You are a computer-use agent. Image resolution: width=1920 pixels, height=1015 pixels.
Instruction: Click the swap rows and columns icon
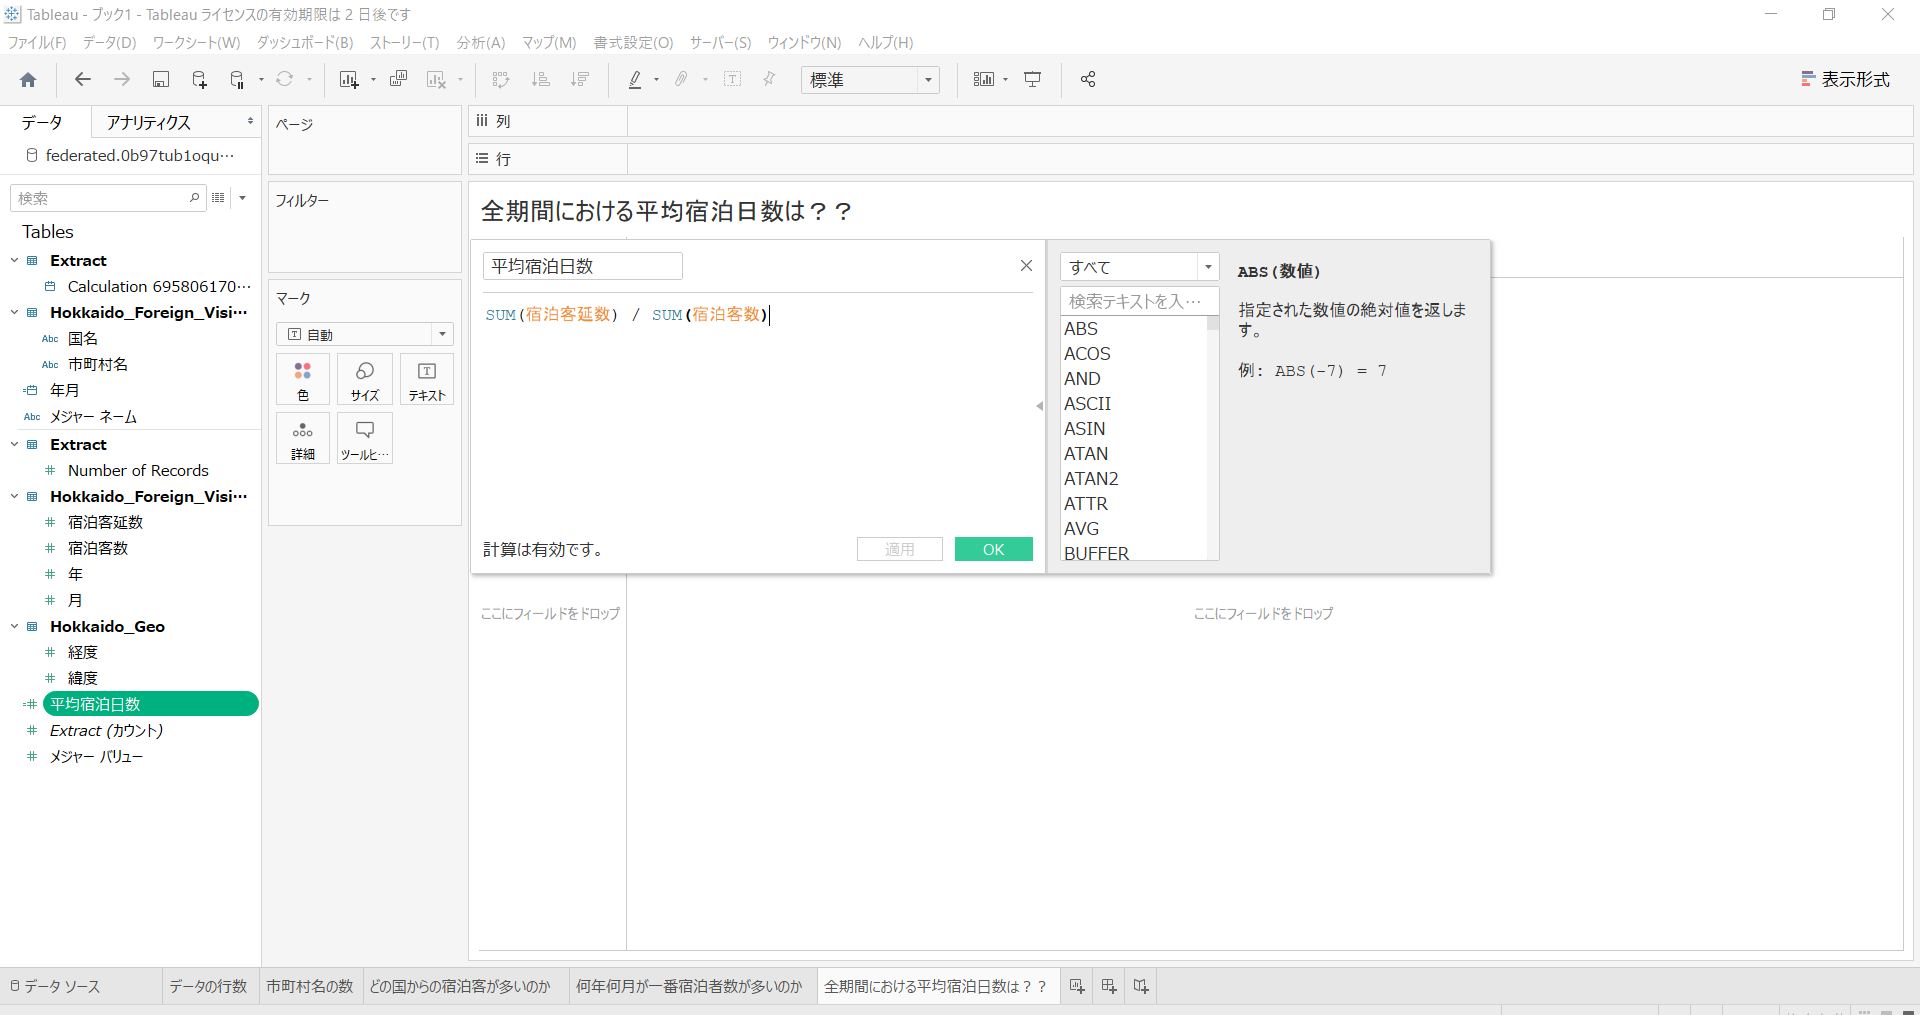click(x=501, y=80)
